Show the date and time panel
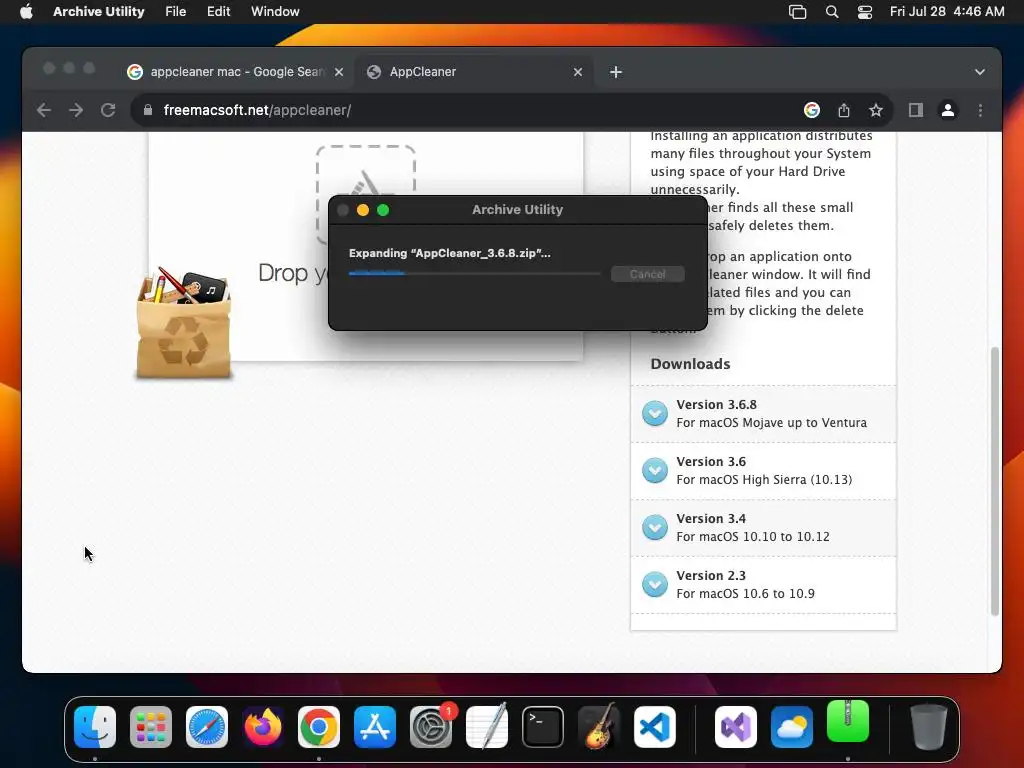 (x=947, y=11)
